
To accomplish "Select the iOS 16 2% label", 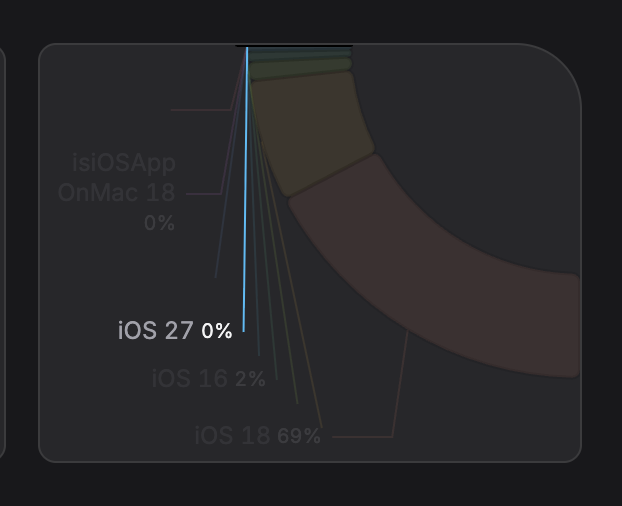I will click(209, 379).
